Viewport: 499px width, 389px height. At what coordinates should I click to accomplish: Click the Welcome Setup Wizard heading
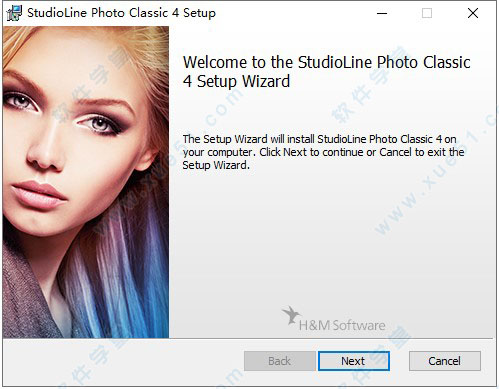(326, 72)
